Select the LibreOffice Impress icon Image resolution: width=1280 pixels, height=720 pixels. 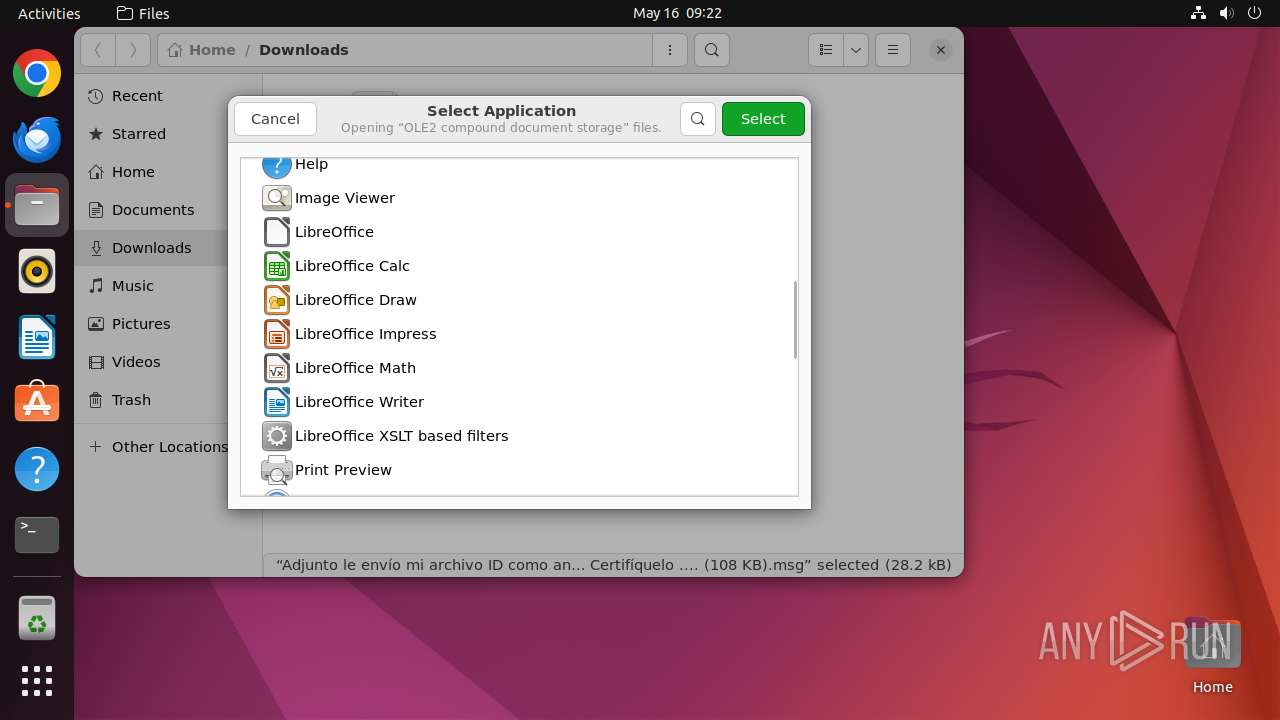tap(277, 334)
